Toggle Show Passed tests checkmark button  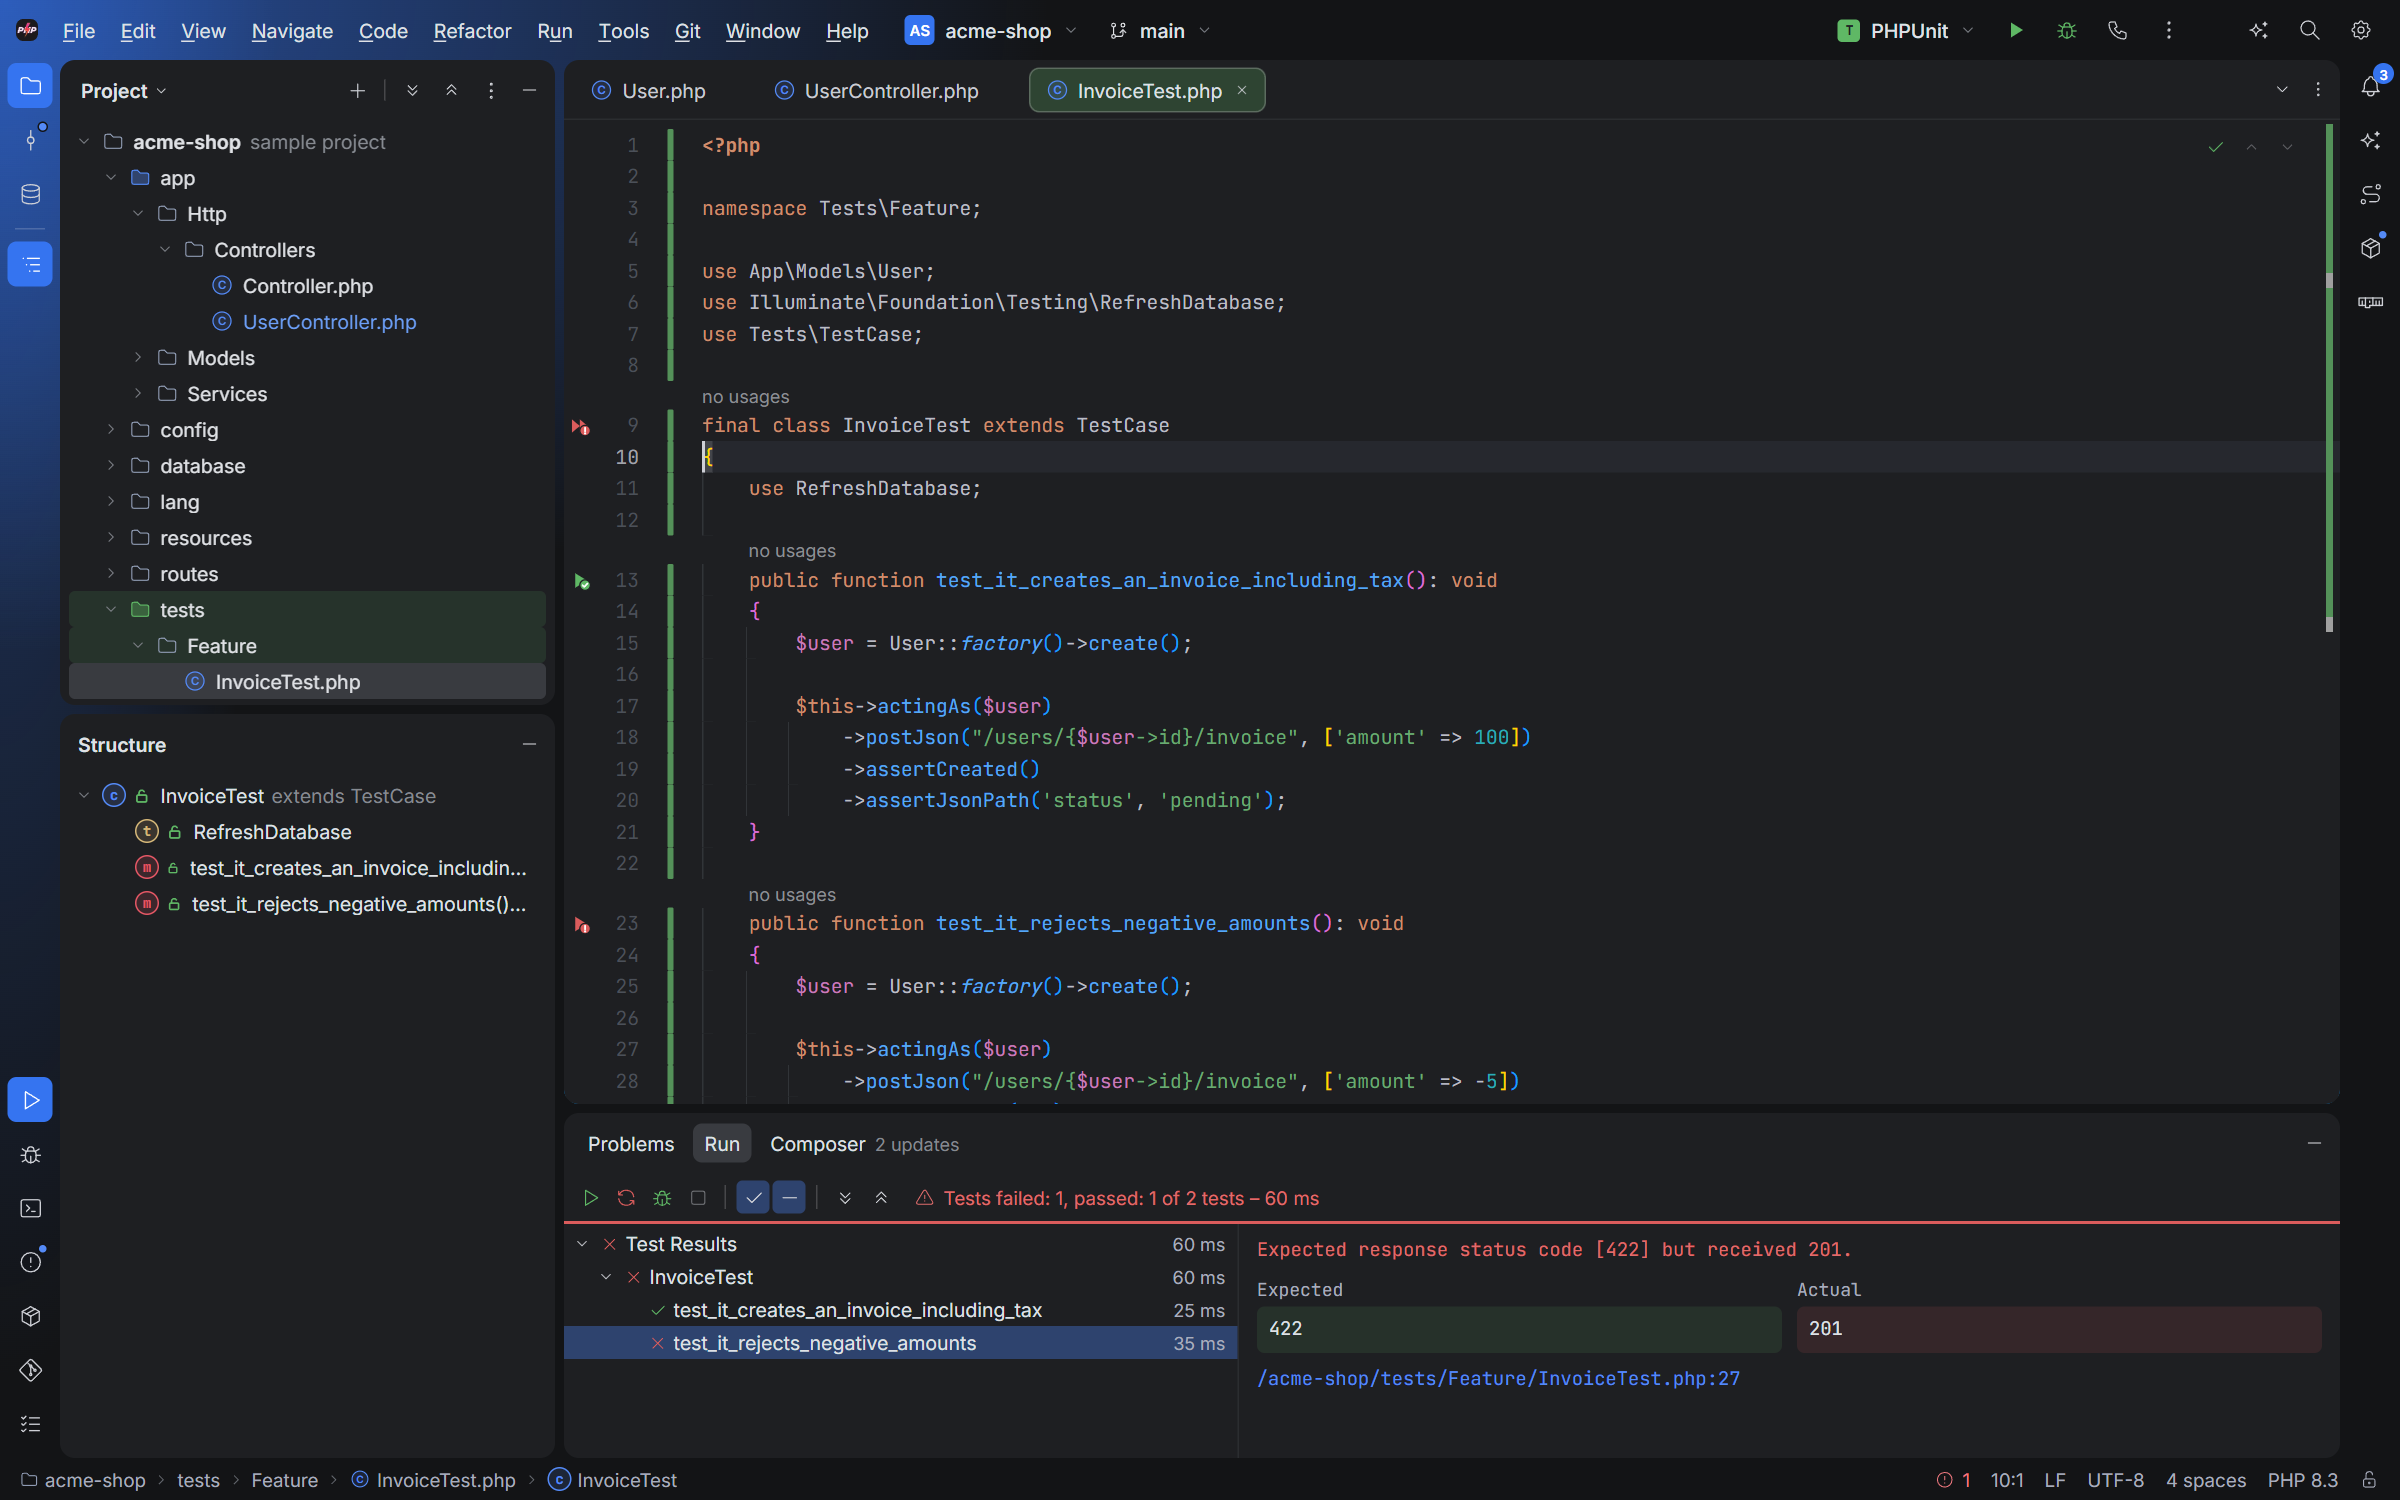tap(753, 1198)
